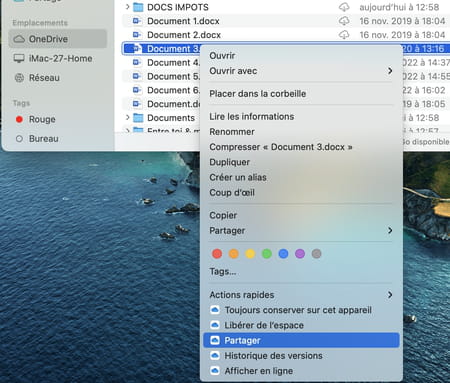Click OneDrive icon beside Afficher en ligne

[x=215, y=371]
